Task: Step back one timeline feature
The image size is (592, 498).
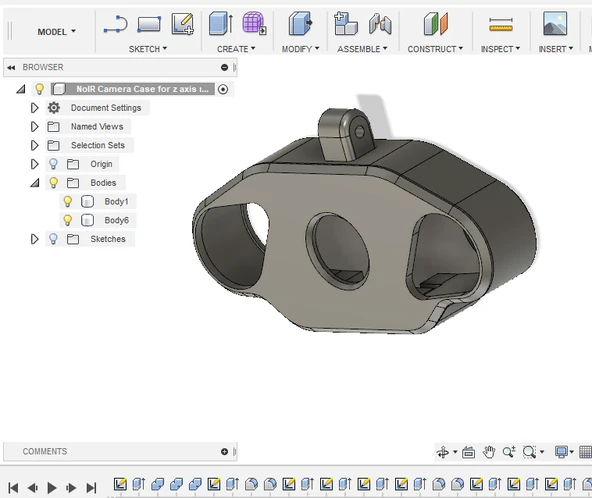Action: click(32, 488)
